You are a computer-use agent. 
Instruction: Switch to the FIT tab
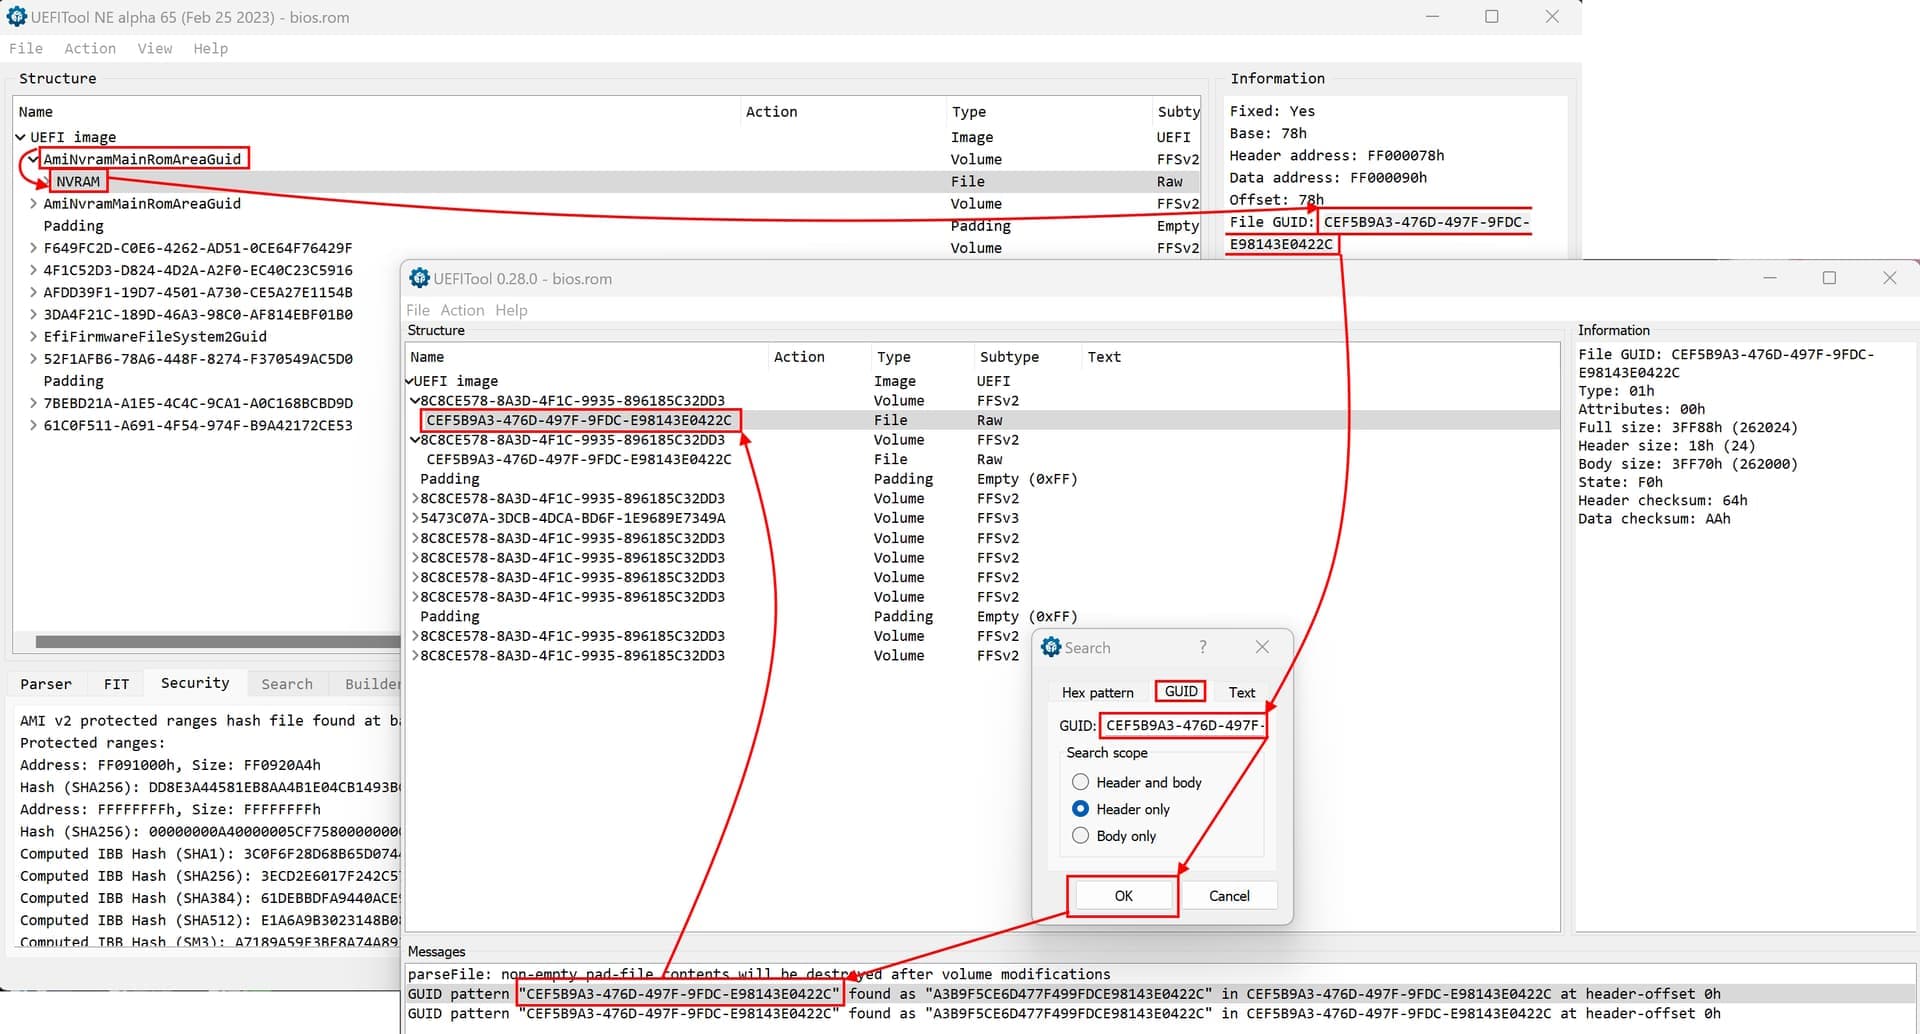click(x=116, y=684)
